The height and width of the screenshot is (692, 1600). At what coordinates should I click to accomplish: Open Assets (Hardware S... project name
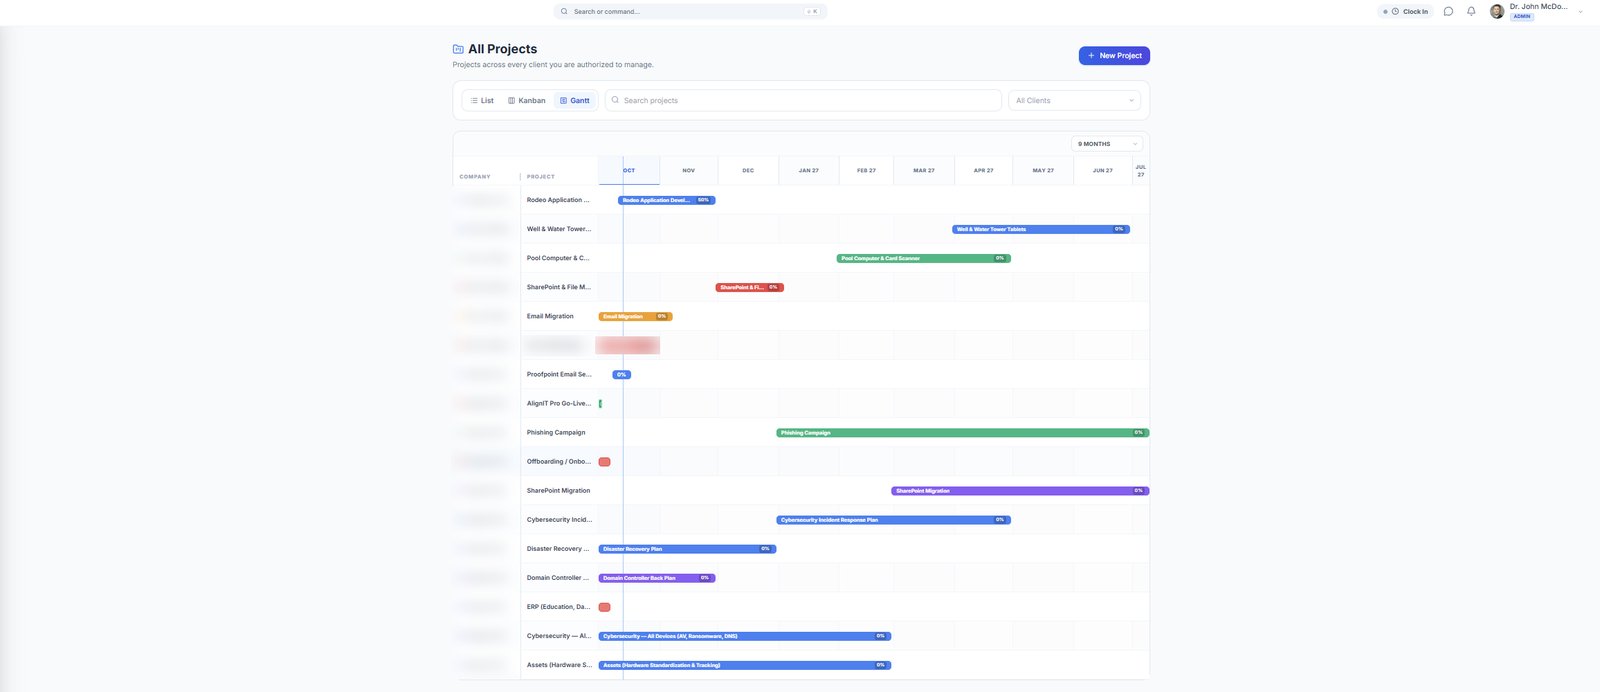click(x=559, y=664)
